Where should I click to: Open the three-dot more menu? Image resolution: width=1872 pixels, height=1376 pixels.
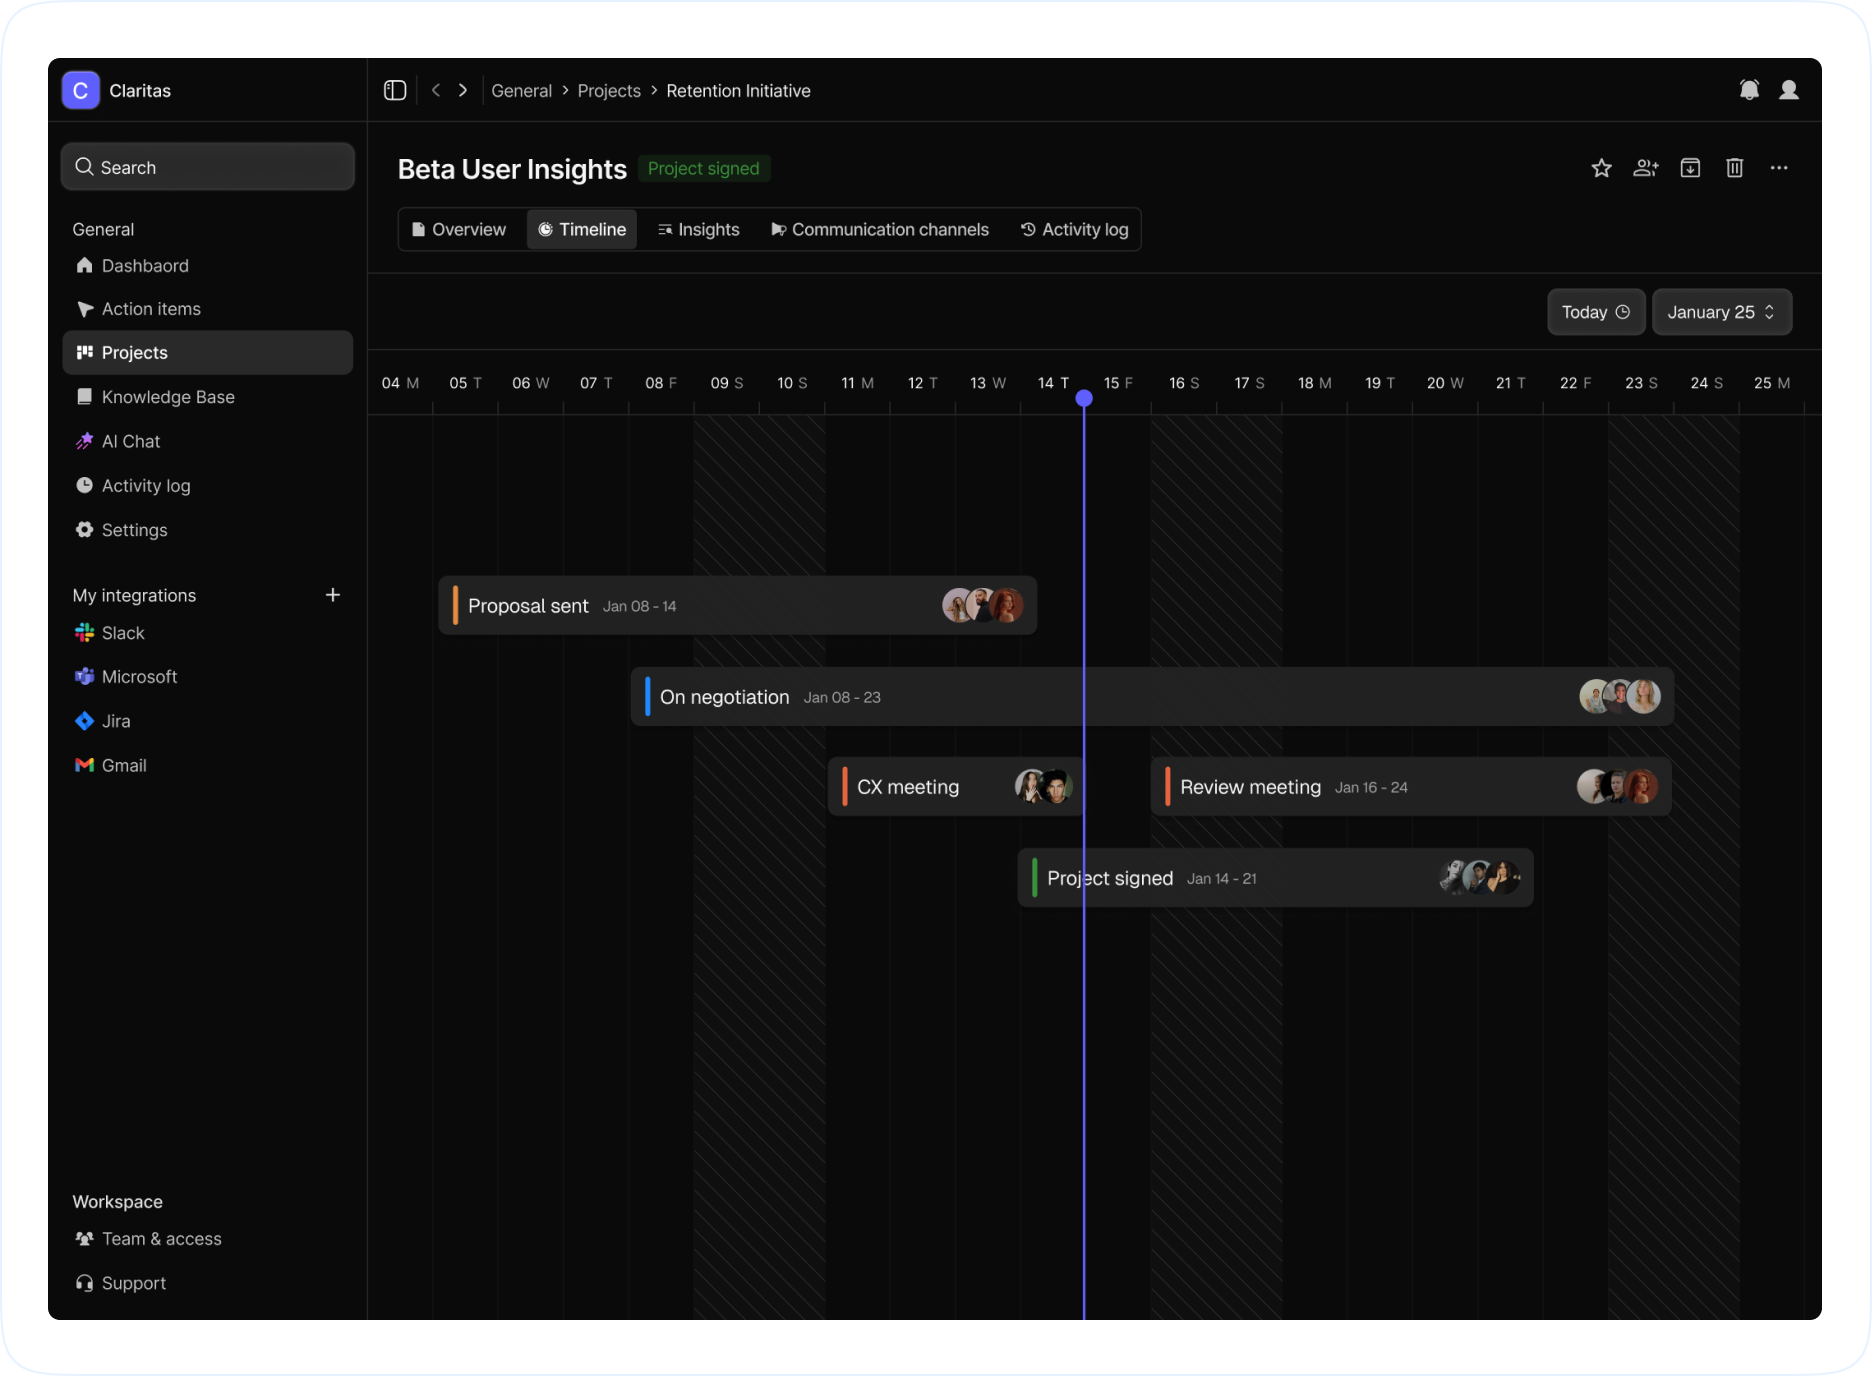(1779, 168)
